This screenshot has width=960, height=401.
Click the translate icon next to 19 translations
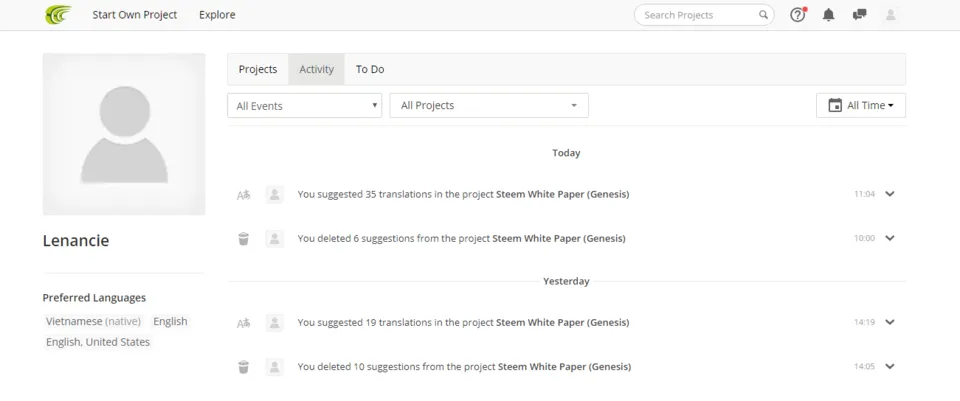coord(244,323)
